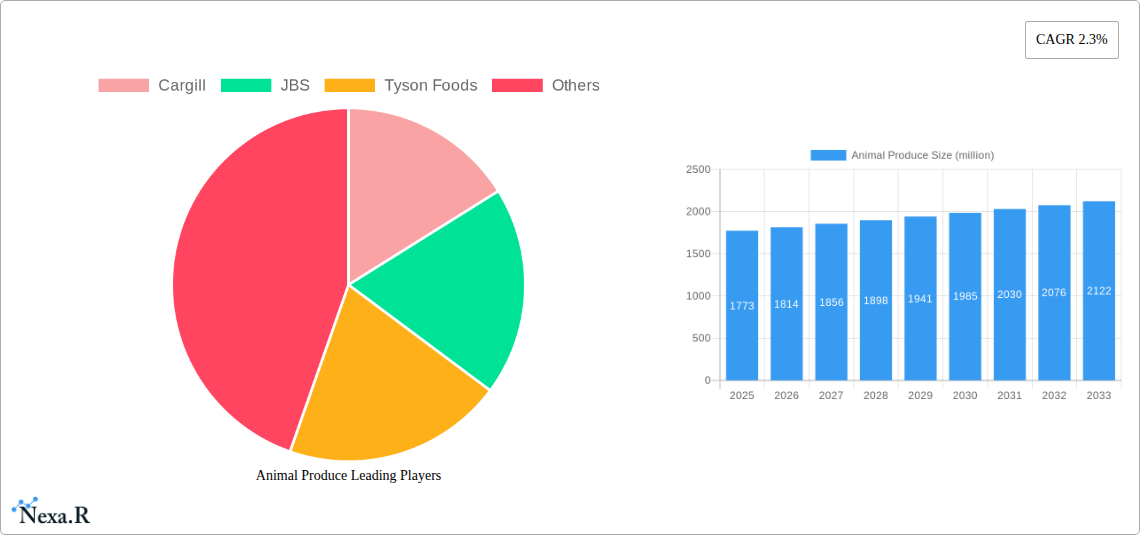This screenshot has height=535, width=1140.
Task: Click the Animal Produce Leading Players caption
Action: pos(349,475)
